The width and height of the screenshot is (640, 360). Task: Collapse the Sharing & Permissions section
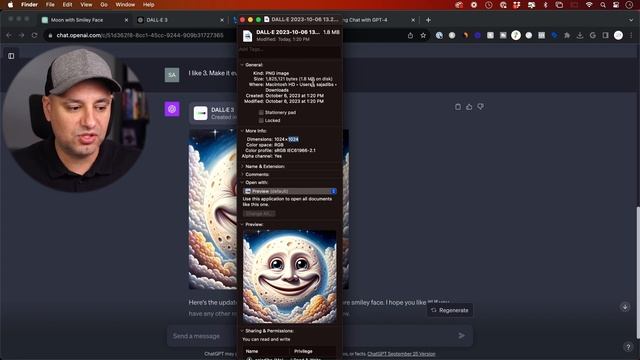coord(242,331)
